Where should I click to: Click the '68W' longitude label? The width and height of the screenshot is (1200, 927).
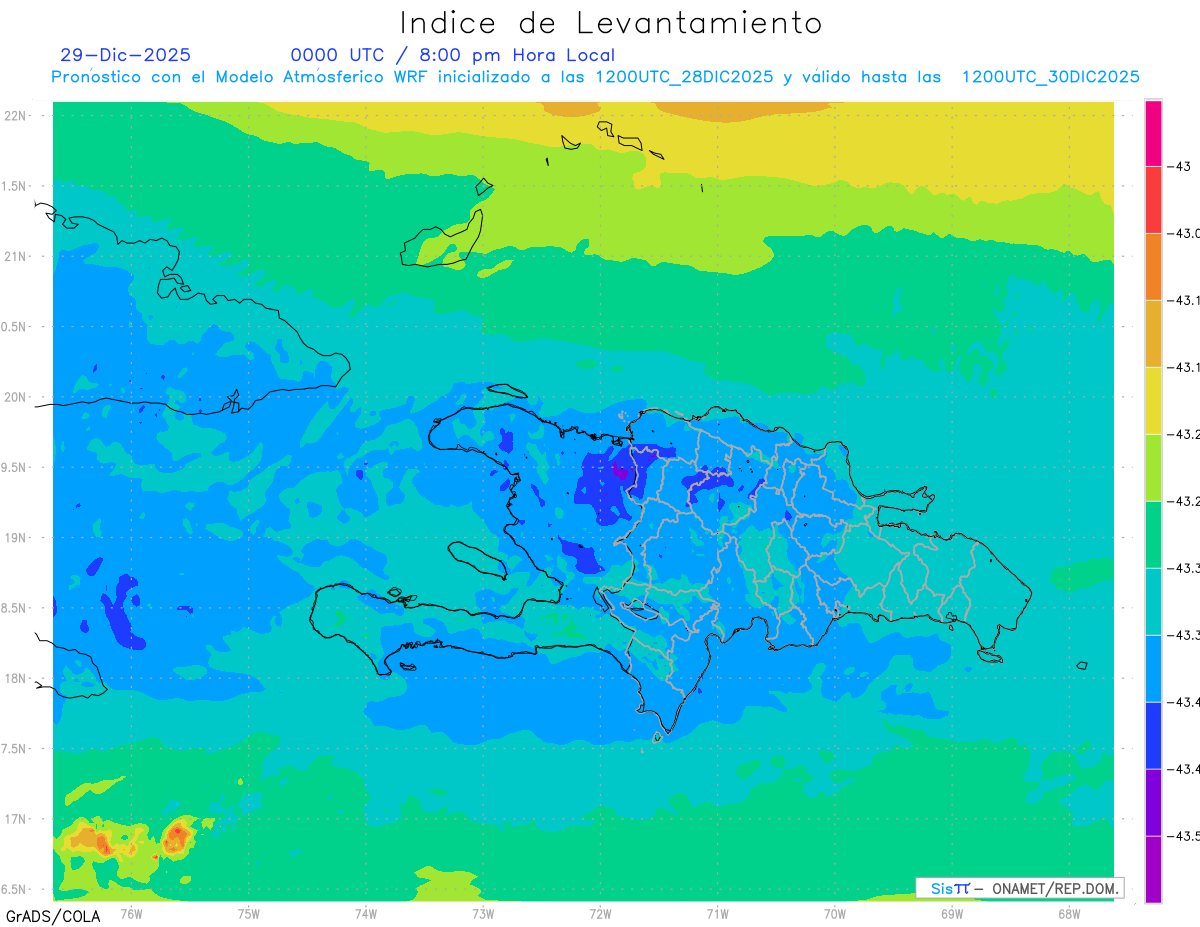(1068, 912)
